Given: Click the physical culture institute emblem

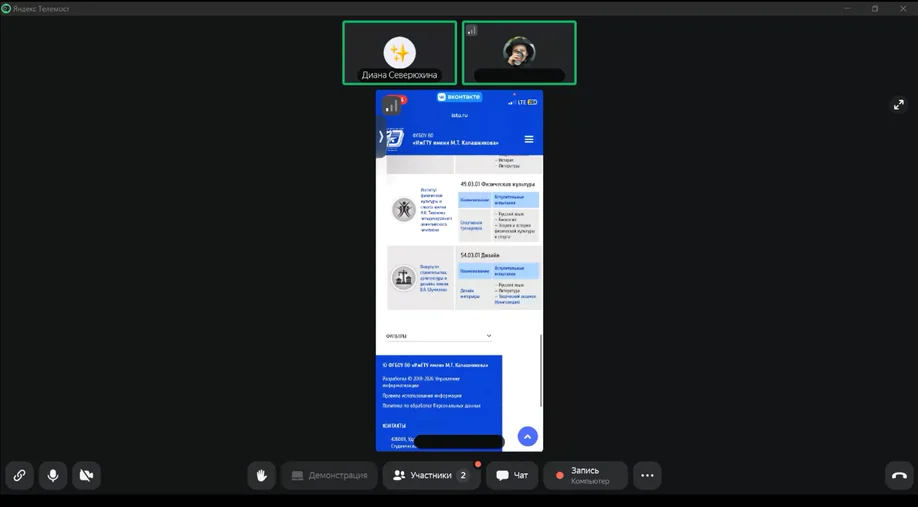Looking at the screenshot, I should [403, 209].
